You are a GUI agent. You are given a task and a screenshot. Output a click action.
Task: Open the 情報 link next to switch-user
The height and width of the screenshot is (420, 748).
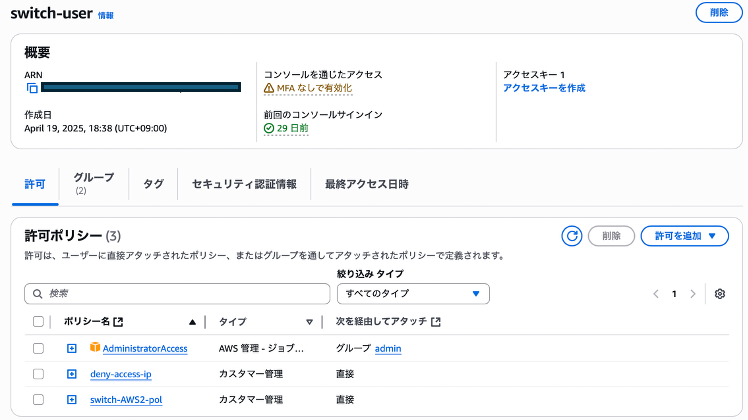coord(105,16)
